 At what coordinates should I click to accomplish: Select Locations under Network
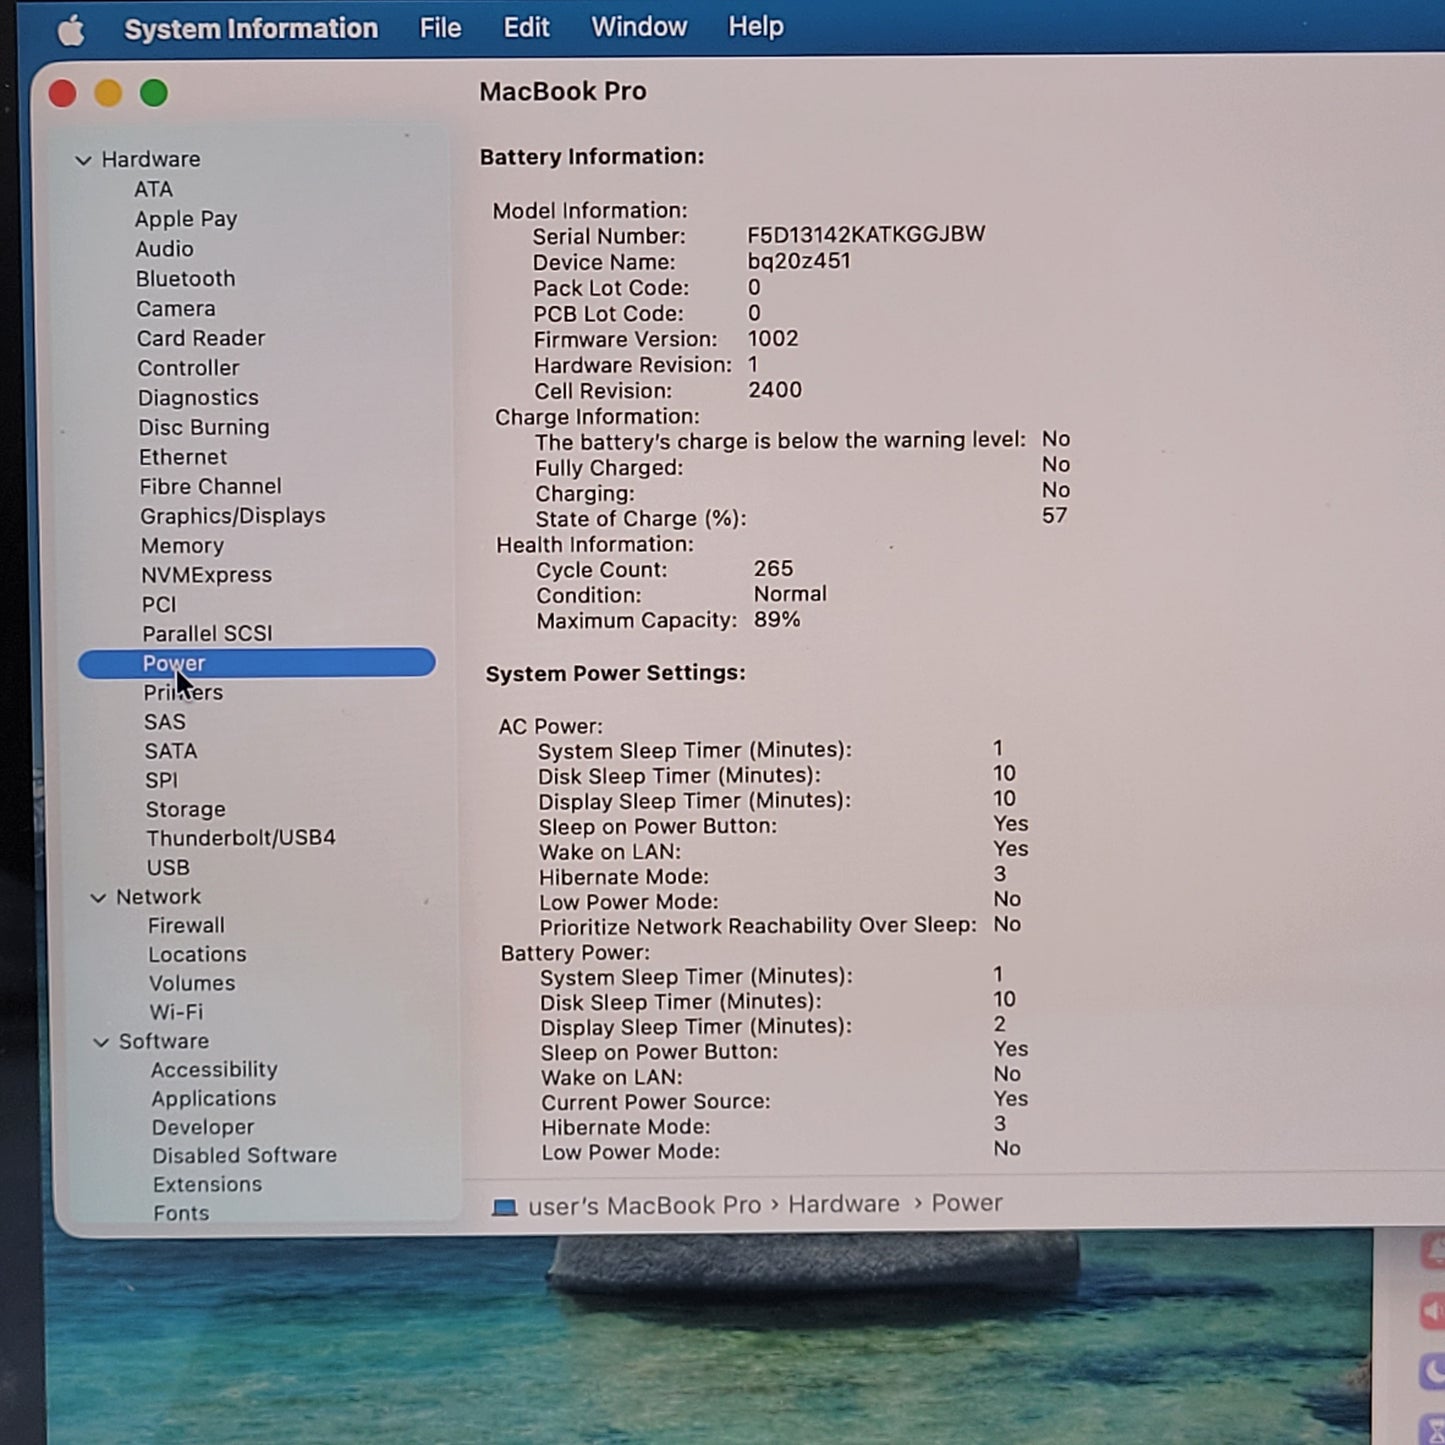(198, 955)
